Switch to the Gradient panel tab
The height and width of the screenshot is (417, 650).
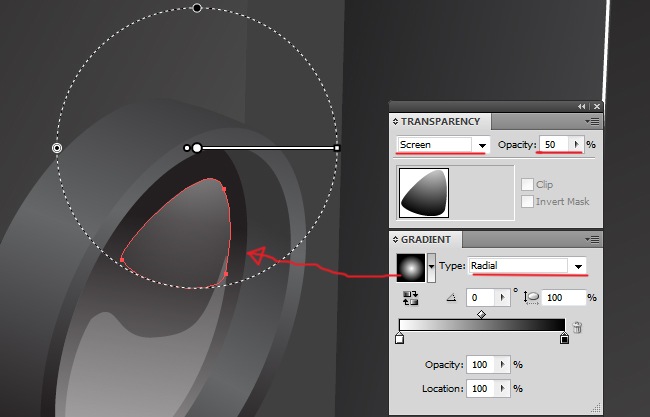click(425, 240)
